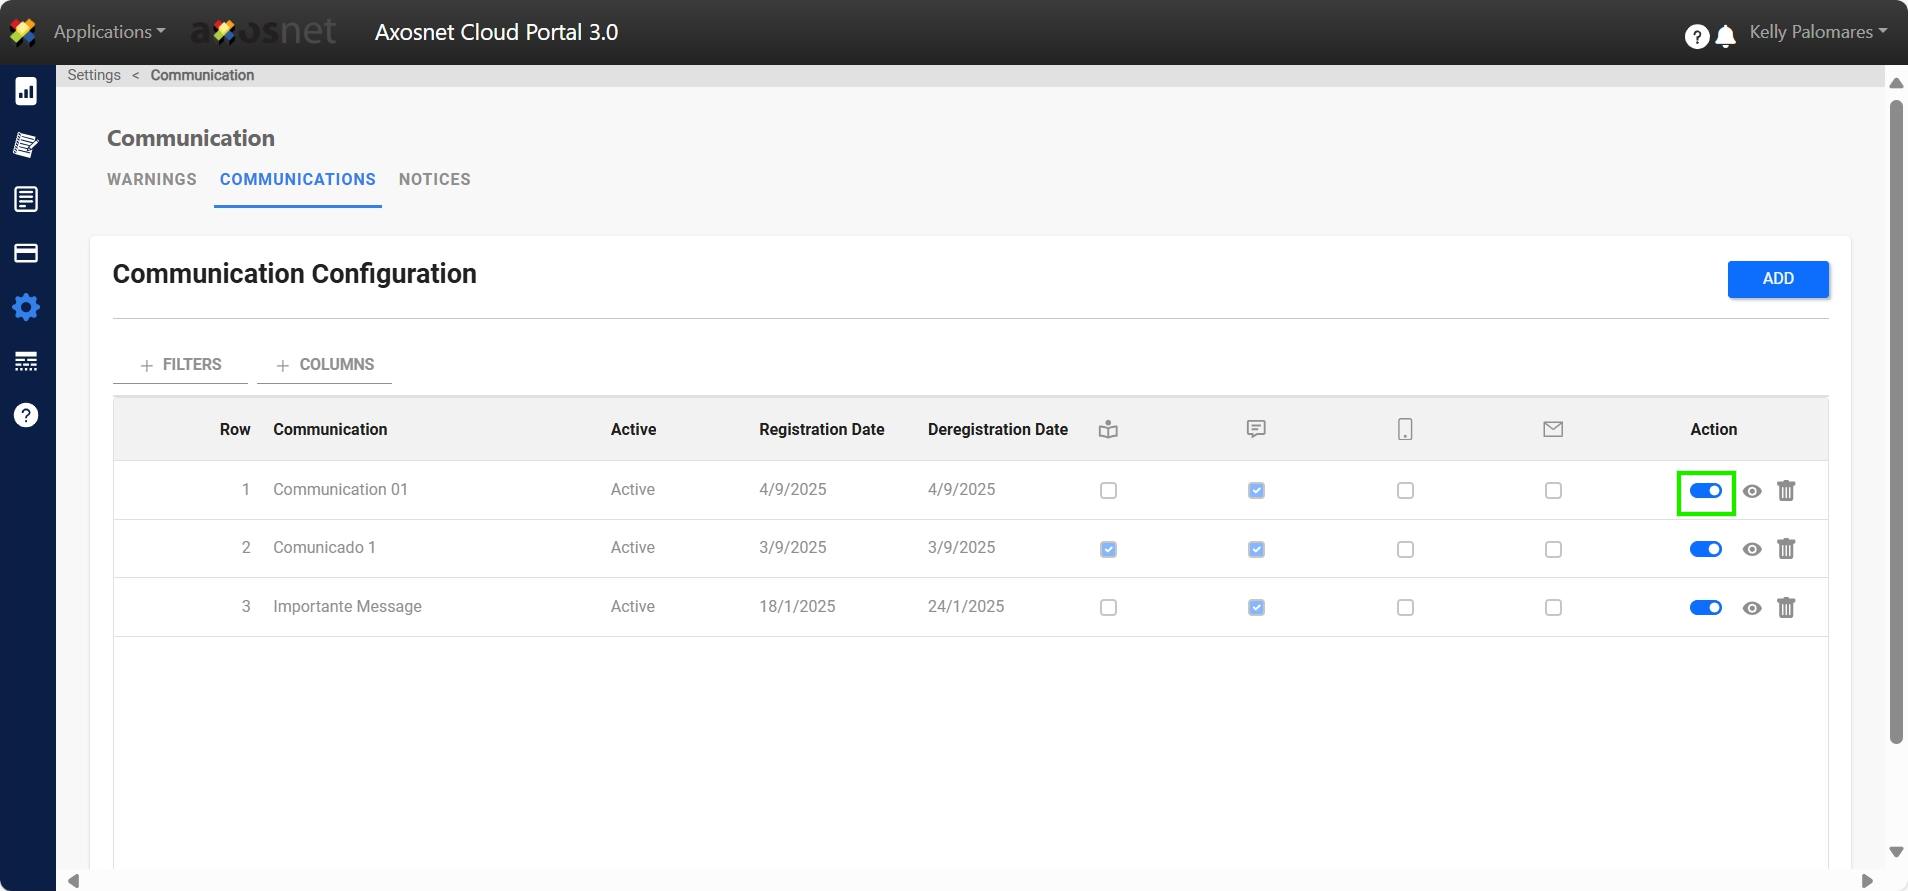View Comunicado 1 using eye icon
Screen dimensions: 1908x891
click(1751, 549)
